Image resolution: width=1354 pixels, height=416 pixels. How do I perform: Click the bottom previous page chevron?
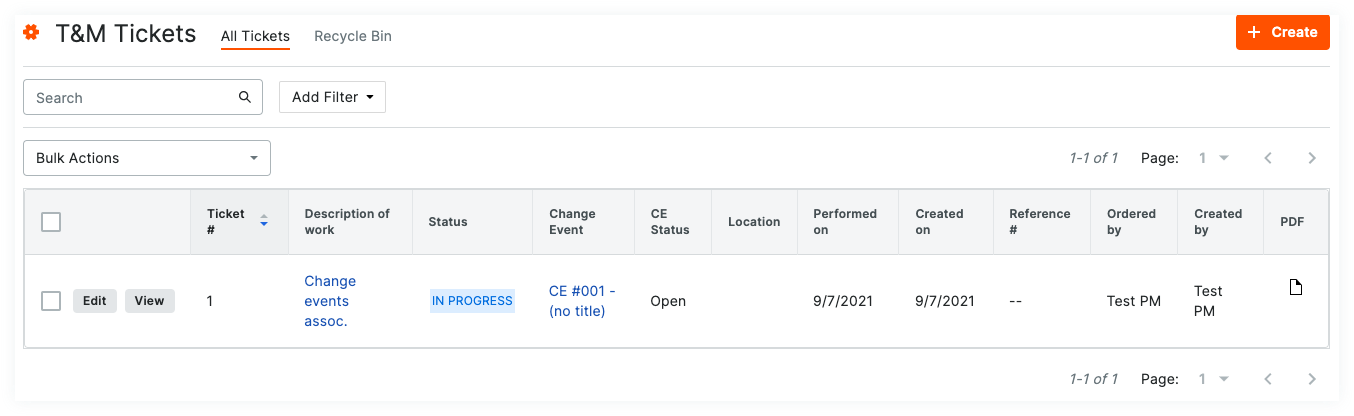1268,379
